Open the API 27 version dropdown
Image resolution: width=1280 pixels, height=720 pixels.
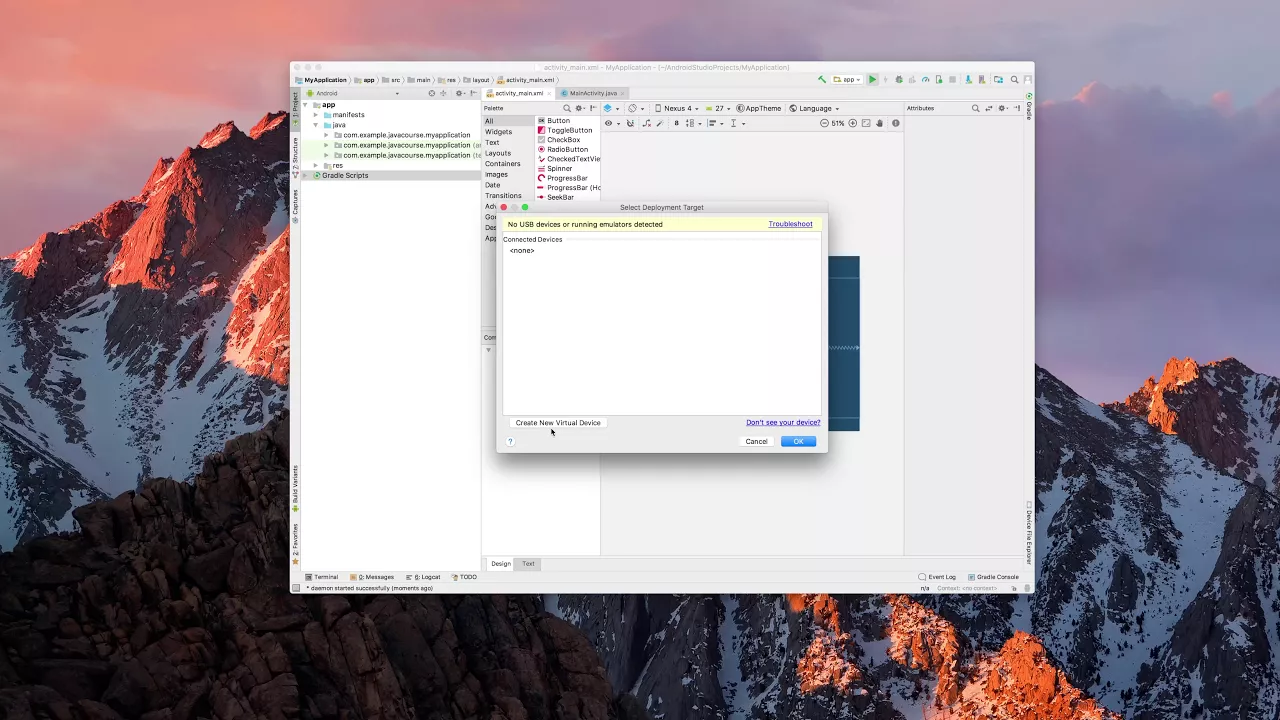point(717,108)
